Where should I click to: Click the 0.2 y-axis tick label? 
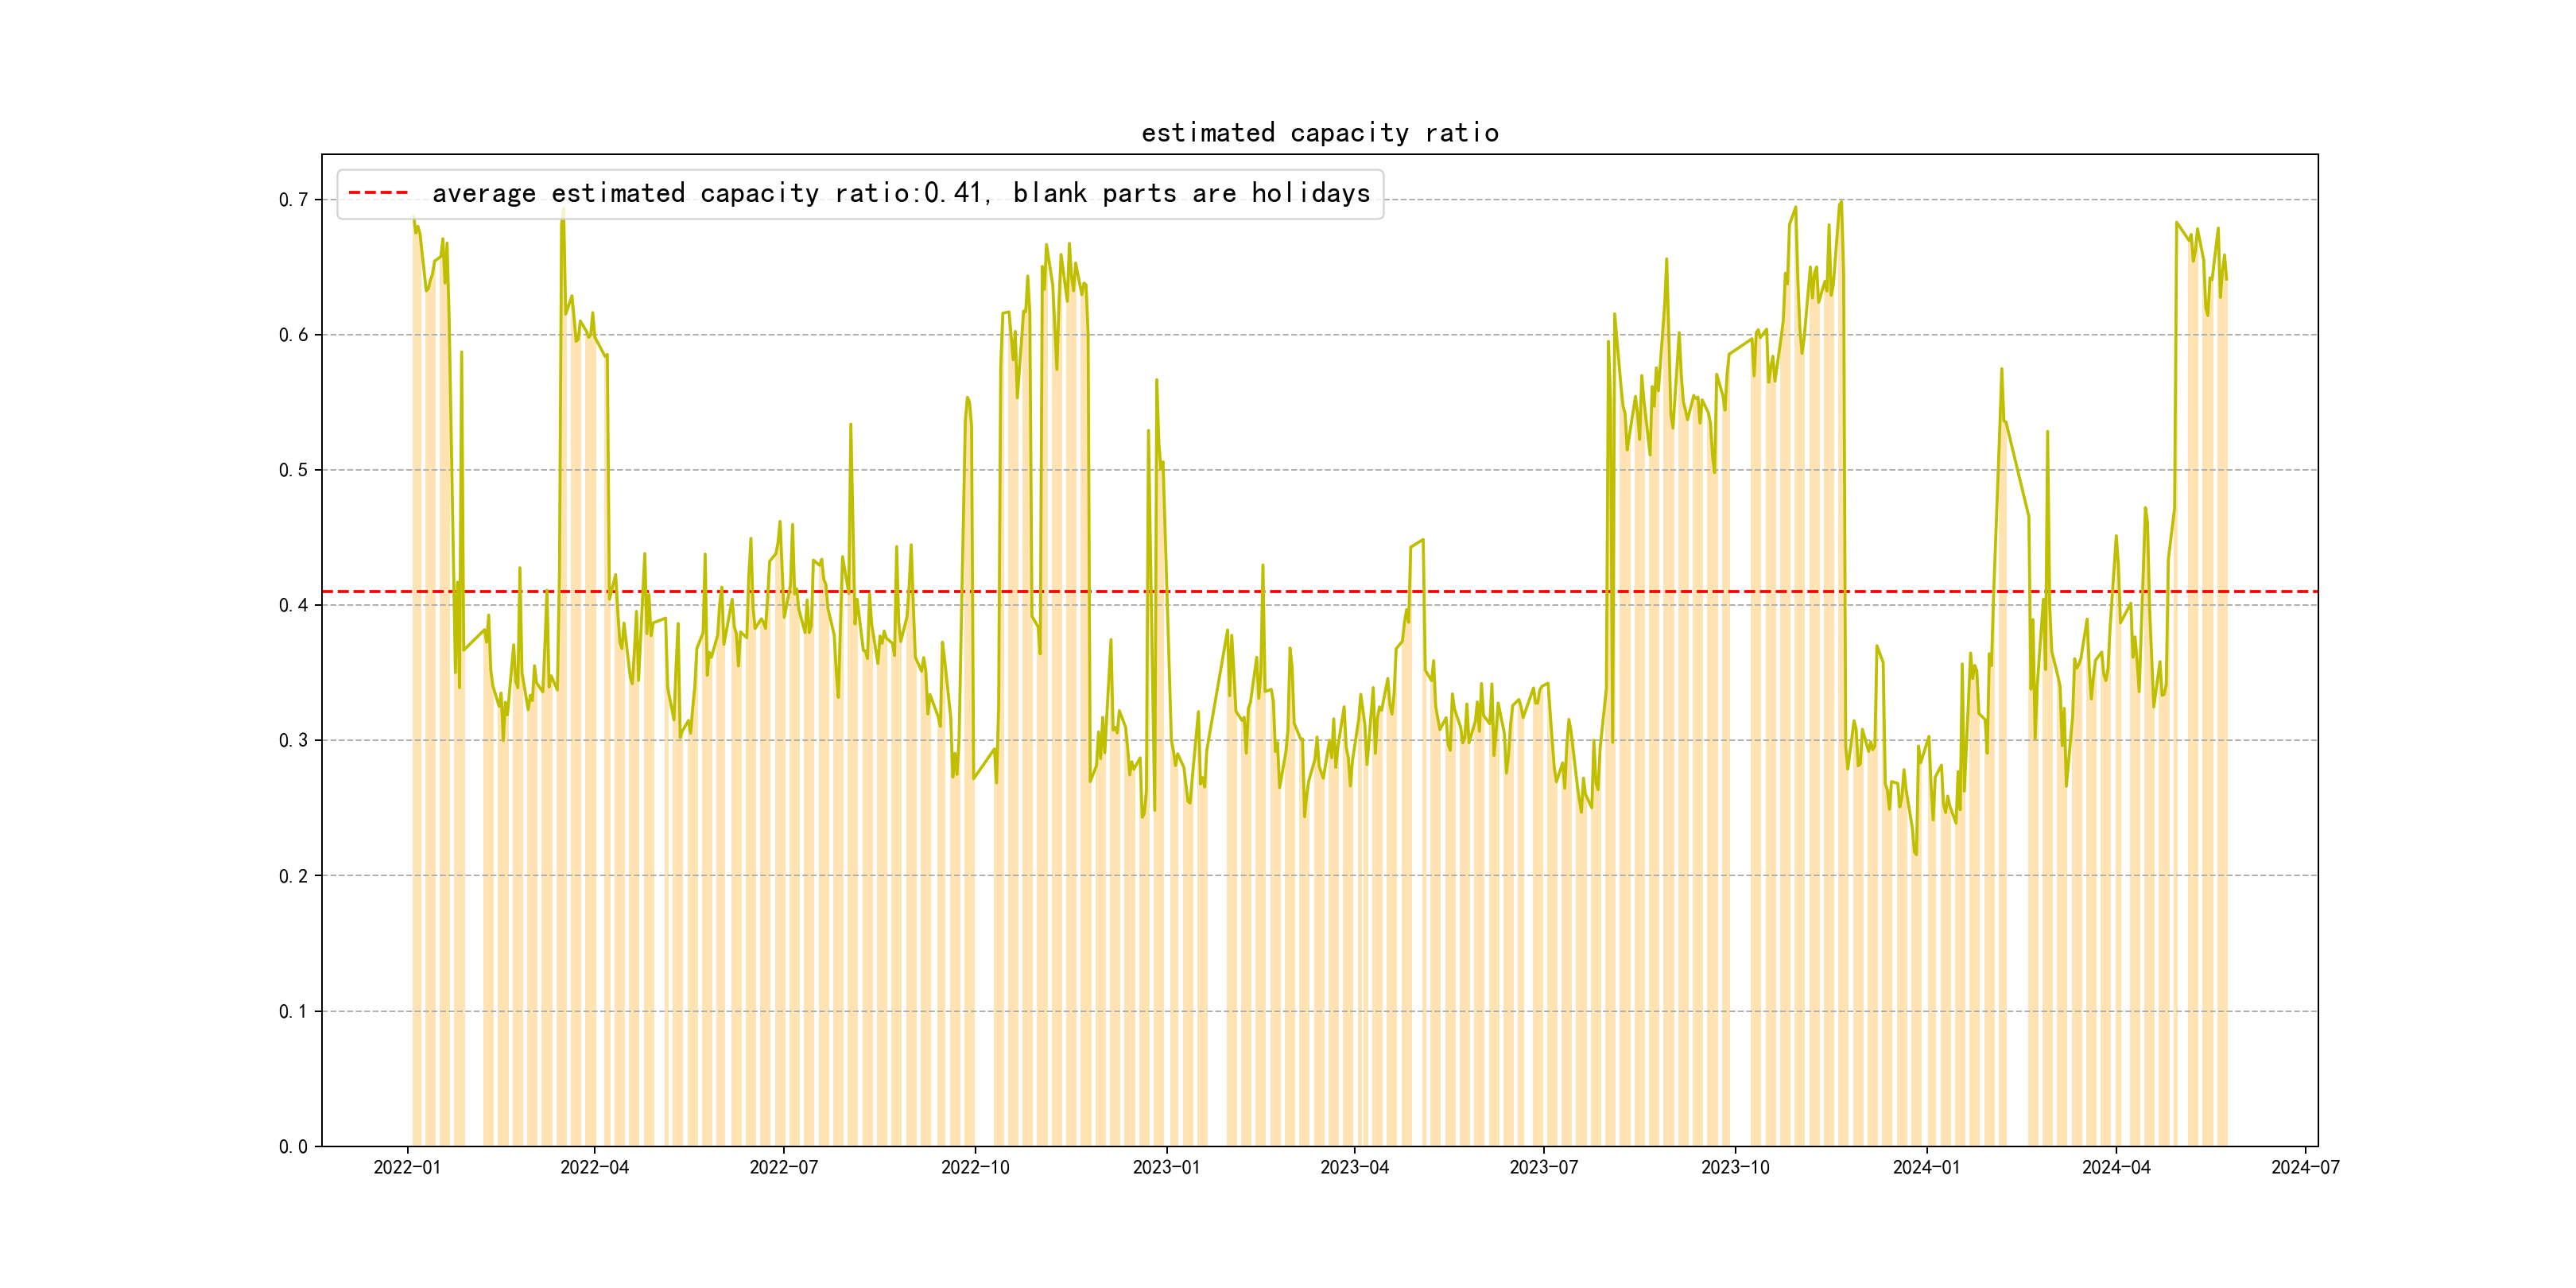point(293,876)
